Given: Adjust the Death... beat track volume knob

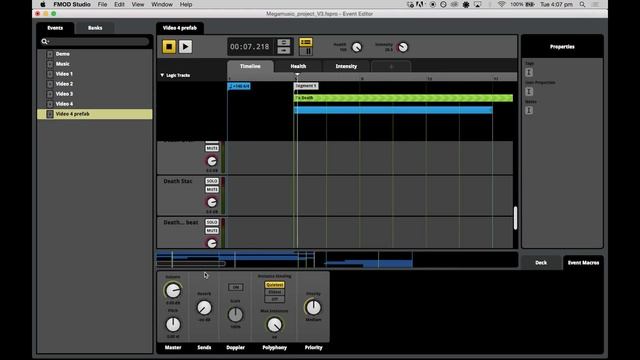Looking at the screenshot, I should [212, 243].
